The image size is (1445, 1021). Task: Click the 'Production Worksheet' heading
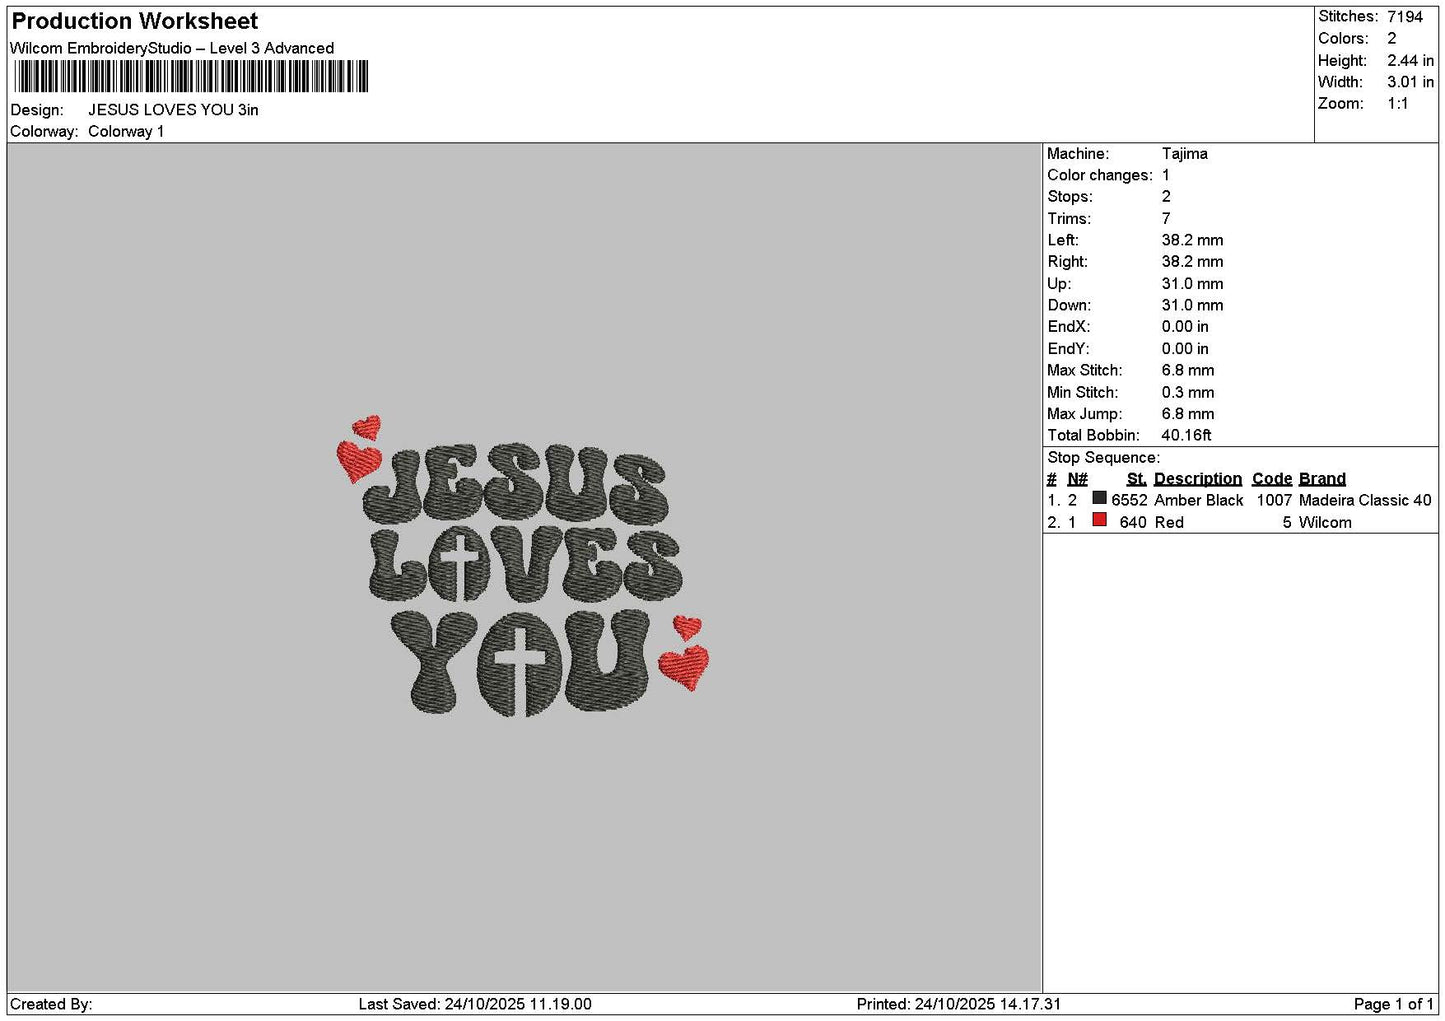click(134, 21)
